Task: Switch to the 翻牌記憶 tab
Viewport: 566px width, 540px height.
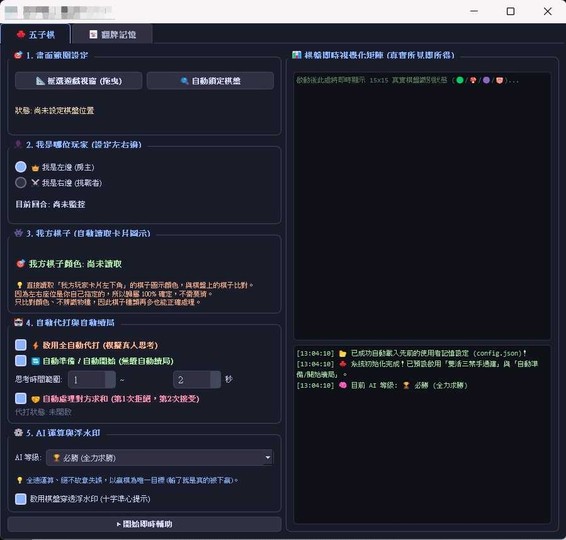Action: [x=112, y=34]
